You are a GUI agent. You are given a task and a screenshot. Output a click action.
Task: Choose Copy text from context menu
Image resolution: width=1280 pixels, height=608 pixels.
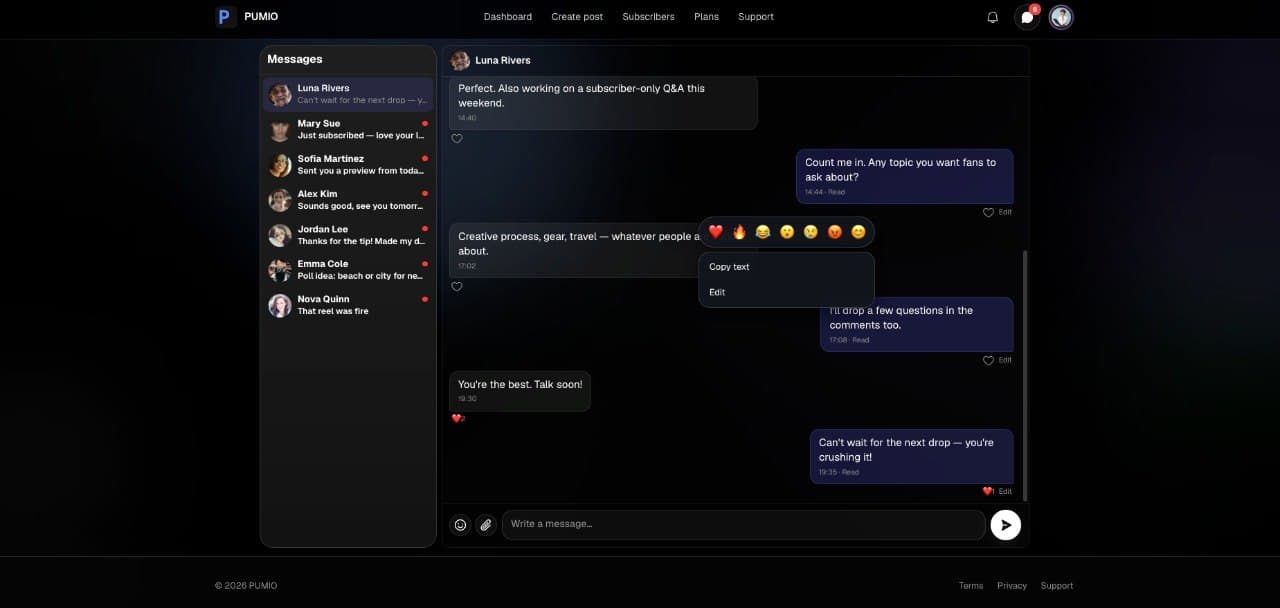tap(786, 267)
